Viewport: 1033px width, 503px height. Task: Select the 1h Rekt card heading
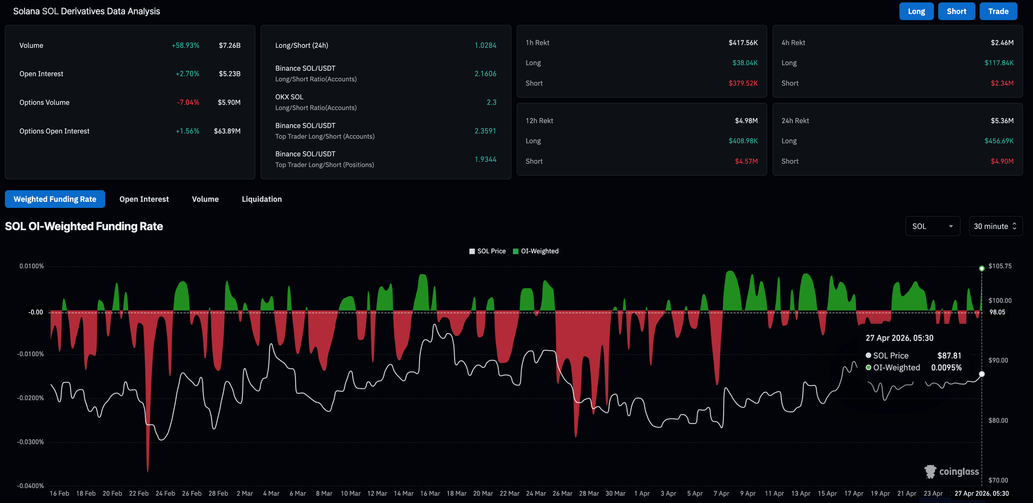pos(537,43)
